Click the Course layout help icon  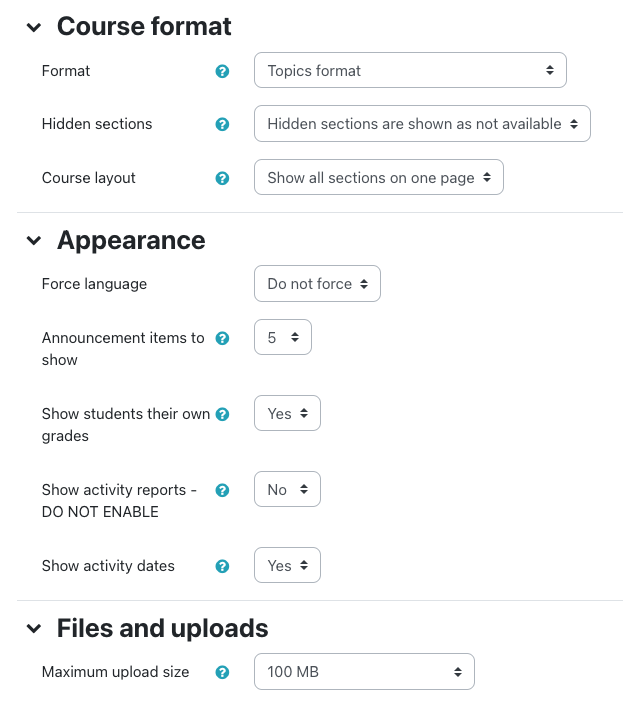(x=222, y=178)
